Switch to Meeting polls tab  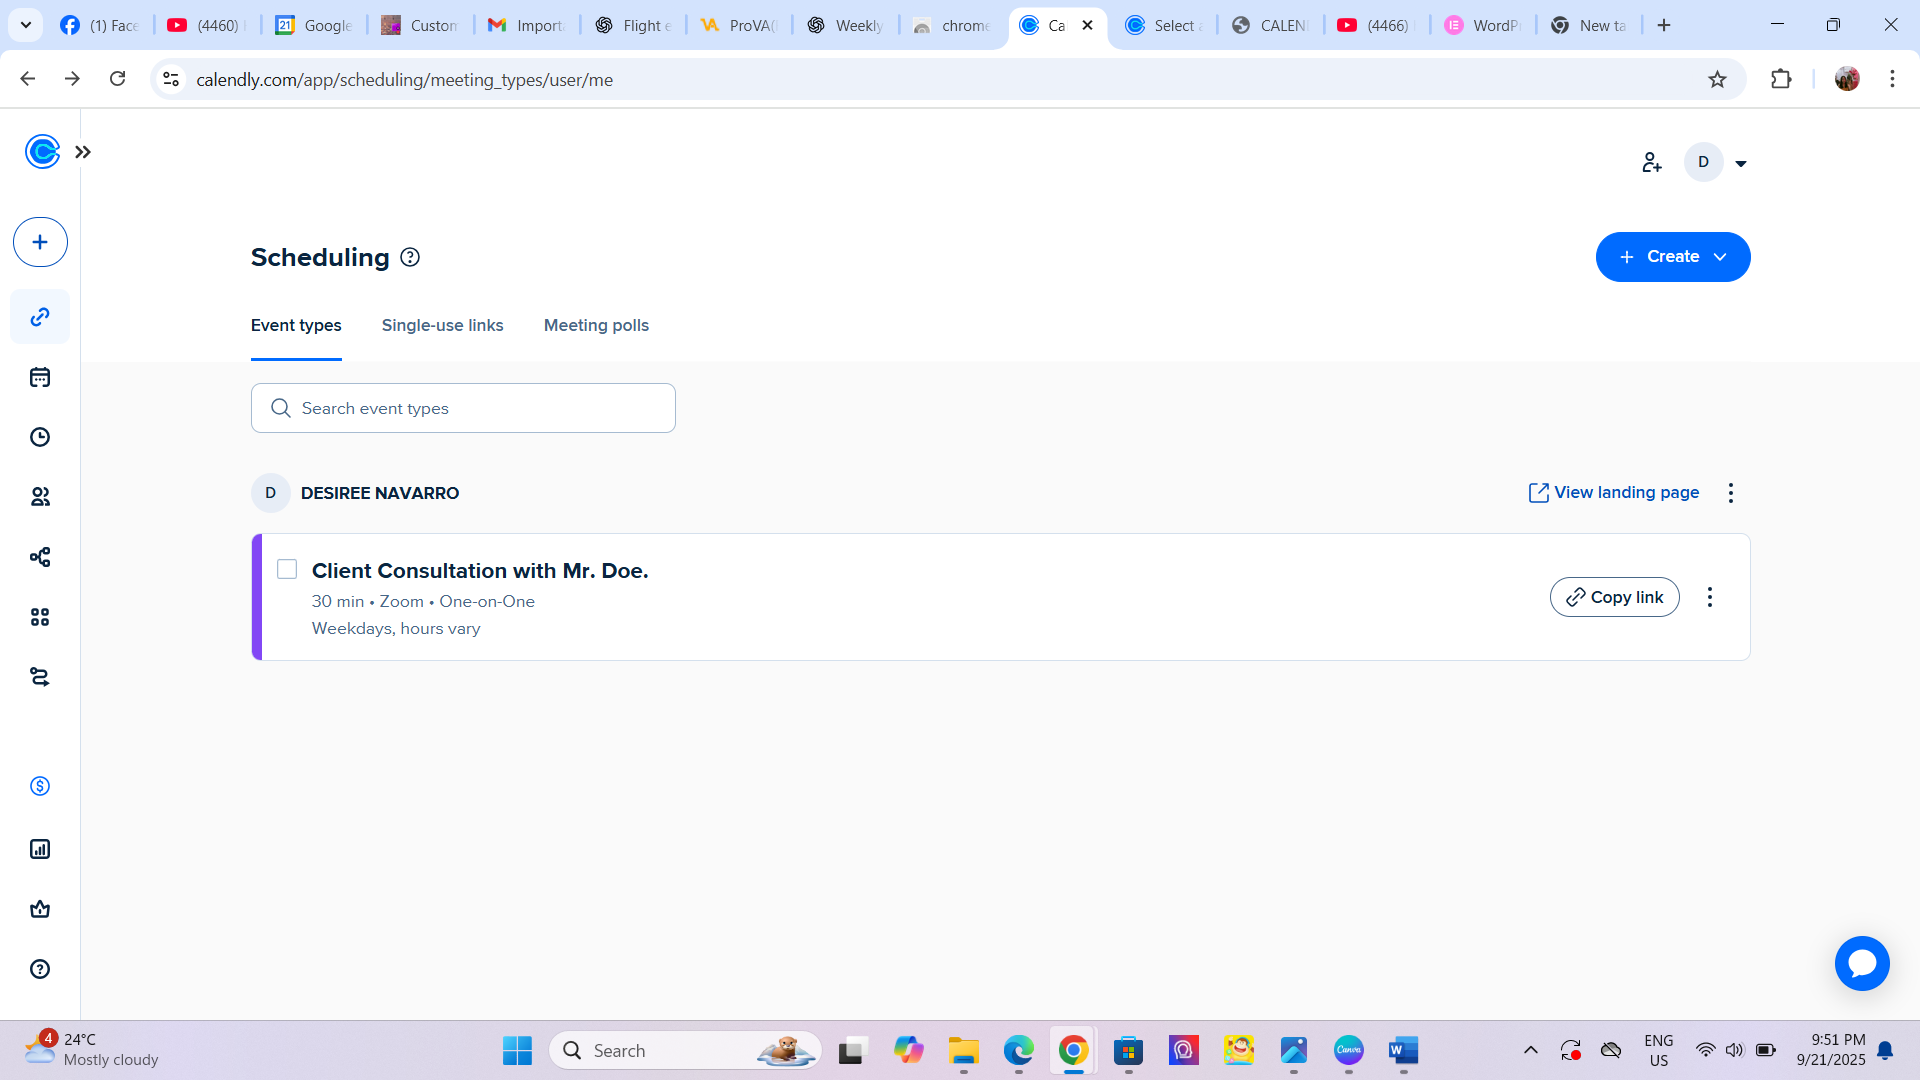[x=596, y=325]
